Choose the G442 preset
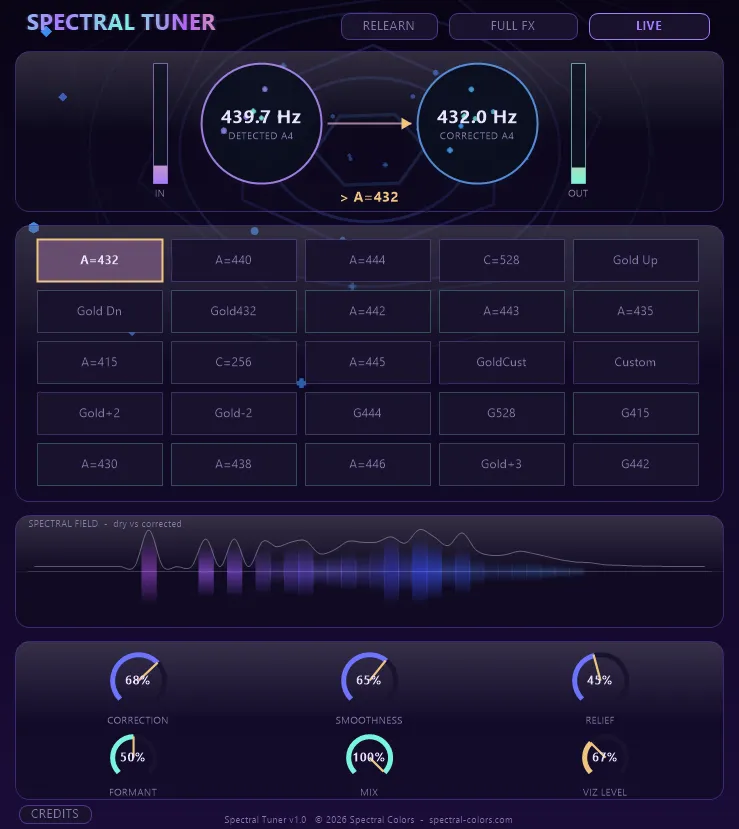 [x=635, y=464]
